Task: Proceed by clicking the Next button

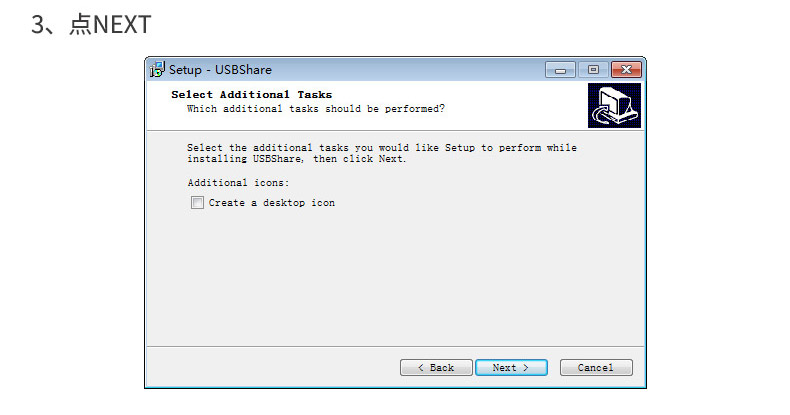Action: pyautogui.click(x=511, y=368)
